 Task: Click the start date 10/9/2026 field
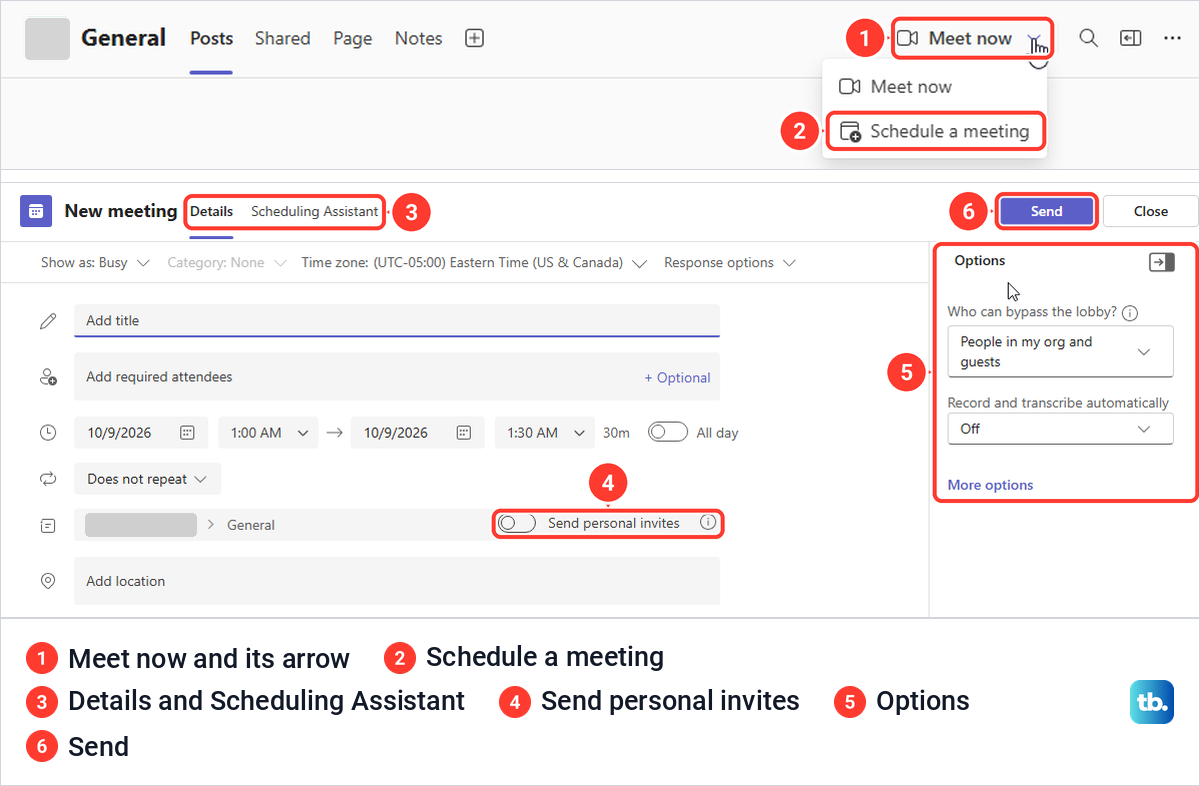point(140,433)
